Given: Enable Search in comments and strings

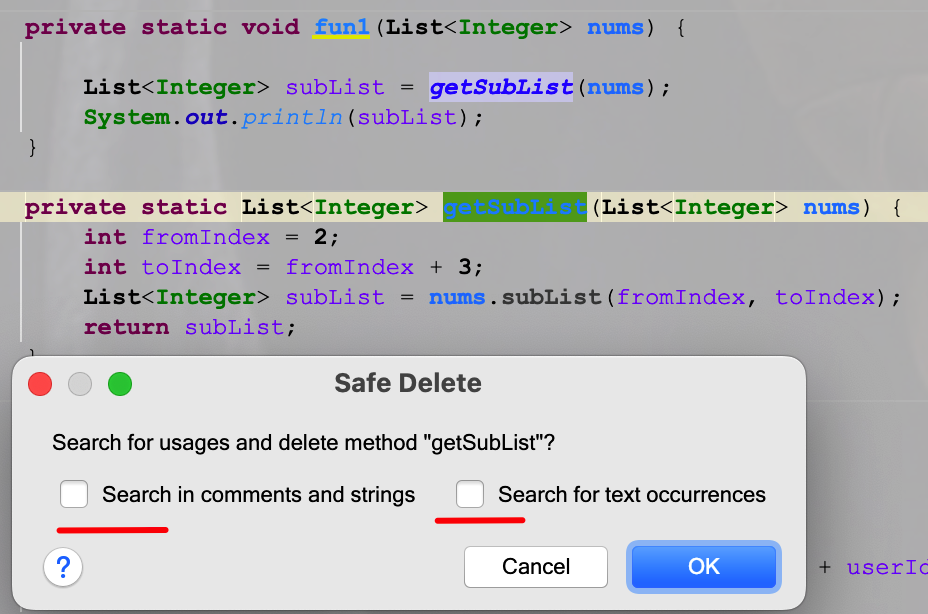Looking at the screenshot, I should pyautogui.click(x=74, y=494).
